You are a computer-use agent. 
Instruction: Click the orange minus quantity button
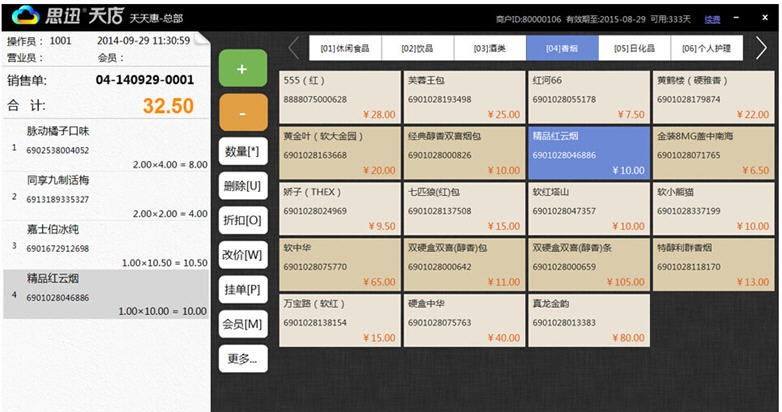[x=243, y=113]
